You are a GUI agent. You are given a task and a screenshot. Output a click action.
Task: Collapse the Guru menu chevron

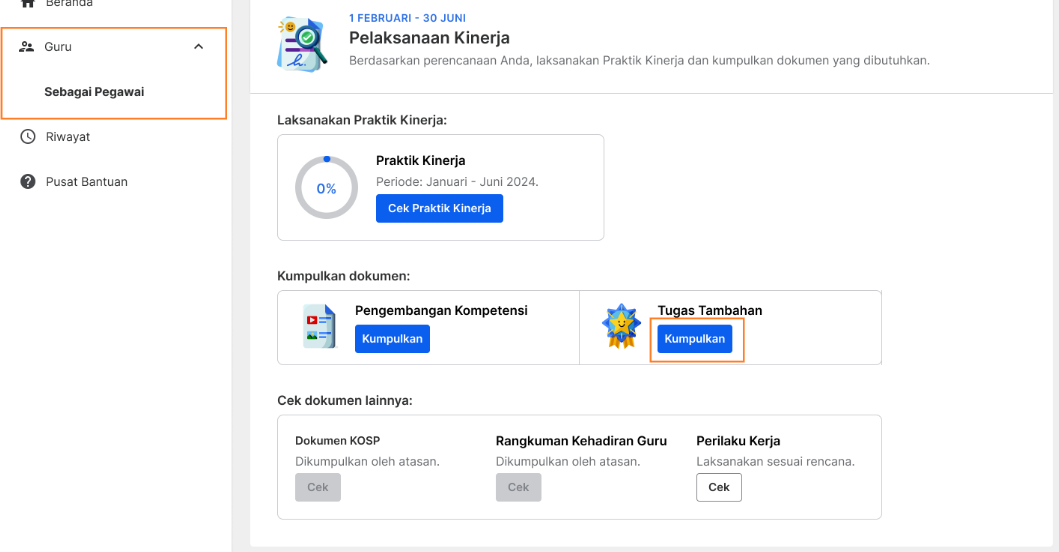[199, 47]
